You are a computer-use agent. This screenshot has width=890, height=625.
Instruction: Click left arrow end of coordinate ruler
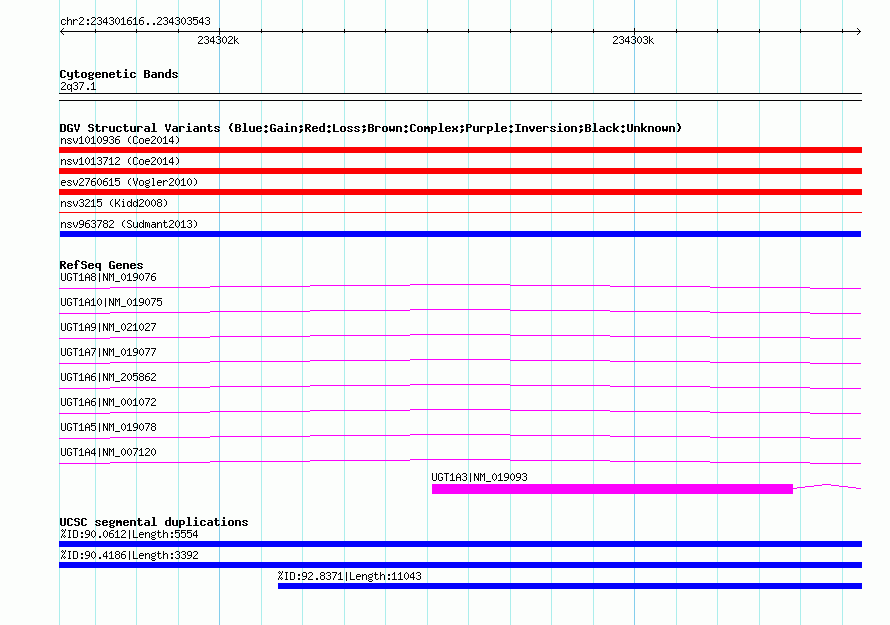click(62, 31)
